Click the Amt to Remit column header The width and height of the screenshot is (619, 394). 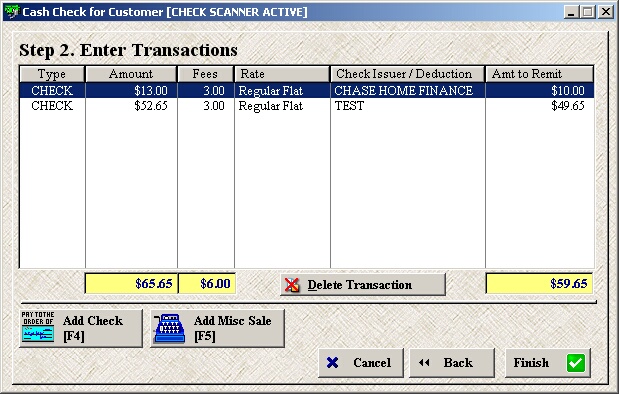[539, 74]
